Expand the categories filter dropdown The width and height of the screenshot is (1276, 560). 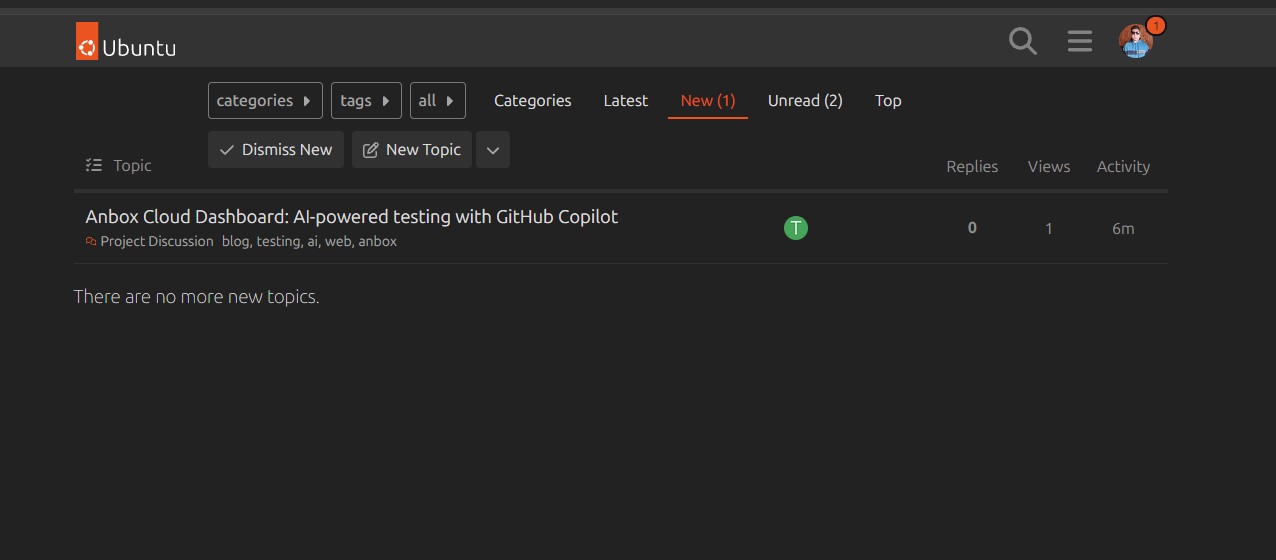265,101
